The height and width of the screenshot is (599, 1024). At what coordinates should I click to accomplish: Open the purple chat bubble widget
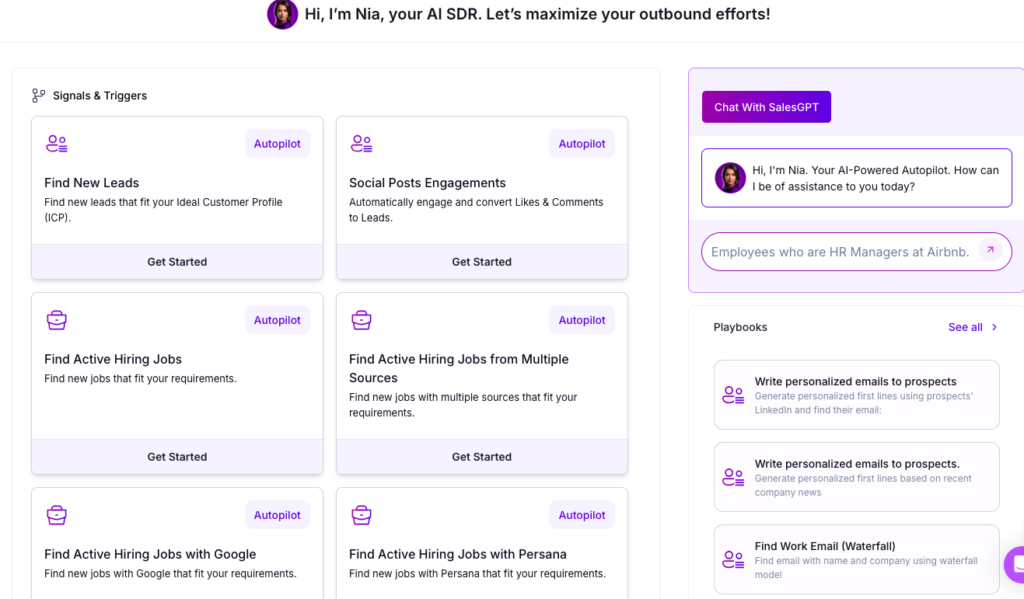coord(1015,565)
